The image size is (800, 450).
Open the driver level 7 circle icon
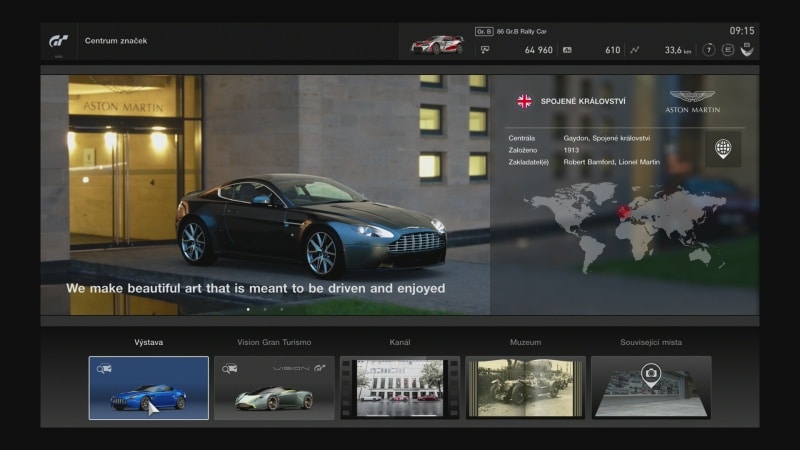(x=709, y=49)
